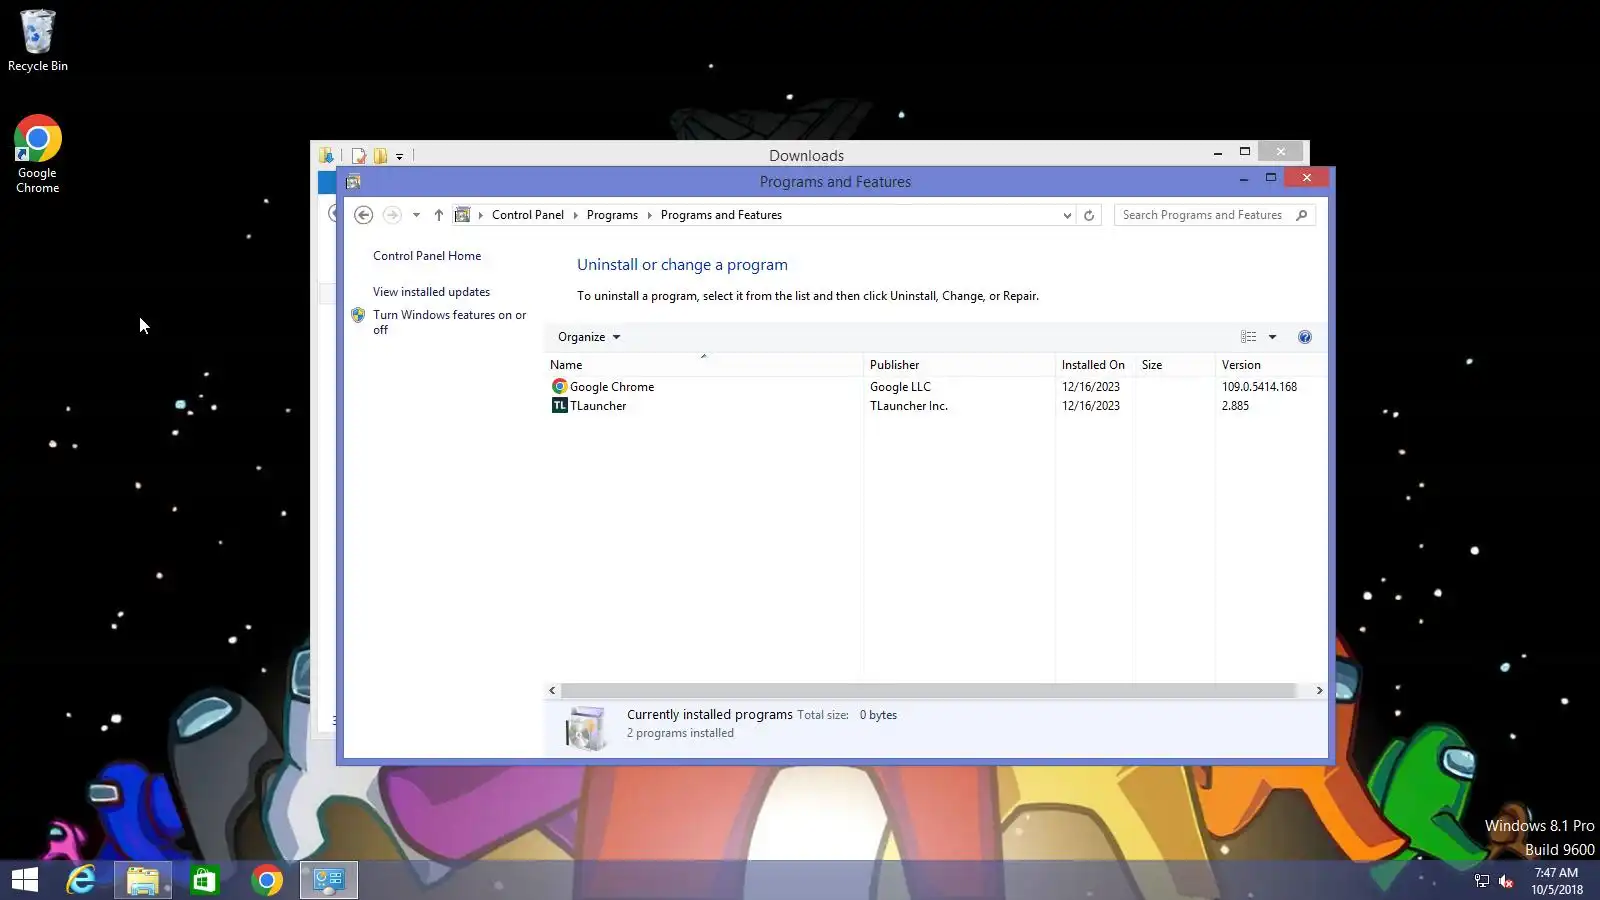Click version 109.0.5414.168 cell

(1259, 387)
